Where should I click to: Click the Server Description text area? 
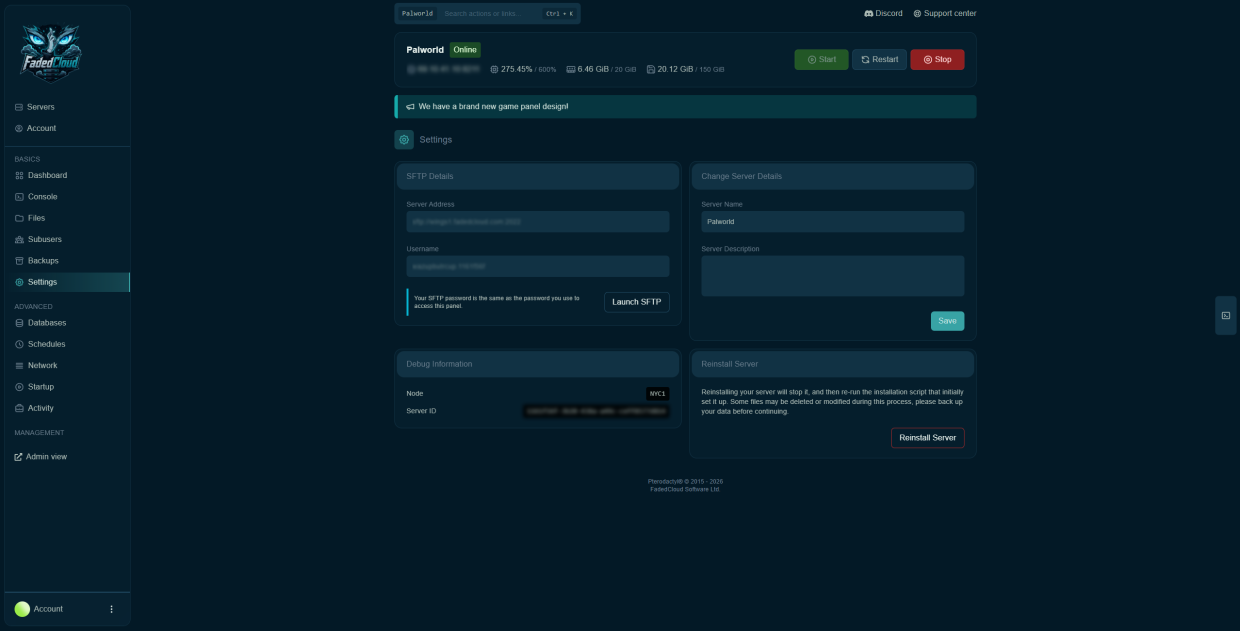[x=833, y=276]
